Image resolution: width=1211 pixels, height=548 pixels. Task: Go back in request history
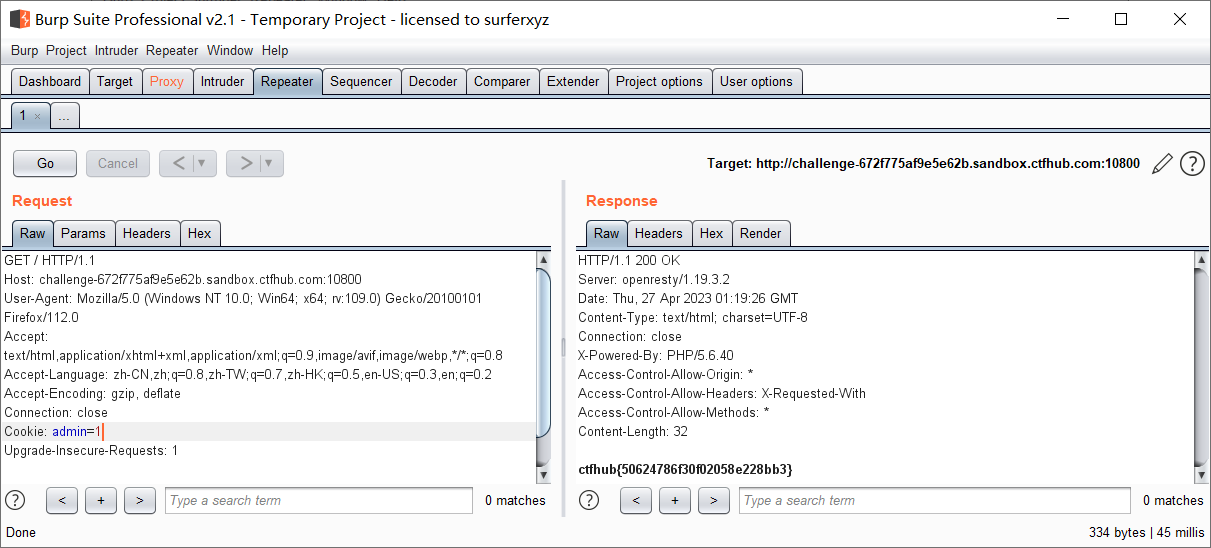pyautogui.click(x=176, y=163)
